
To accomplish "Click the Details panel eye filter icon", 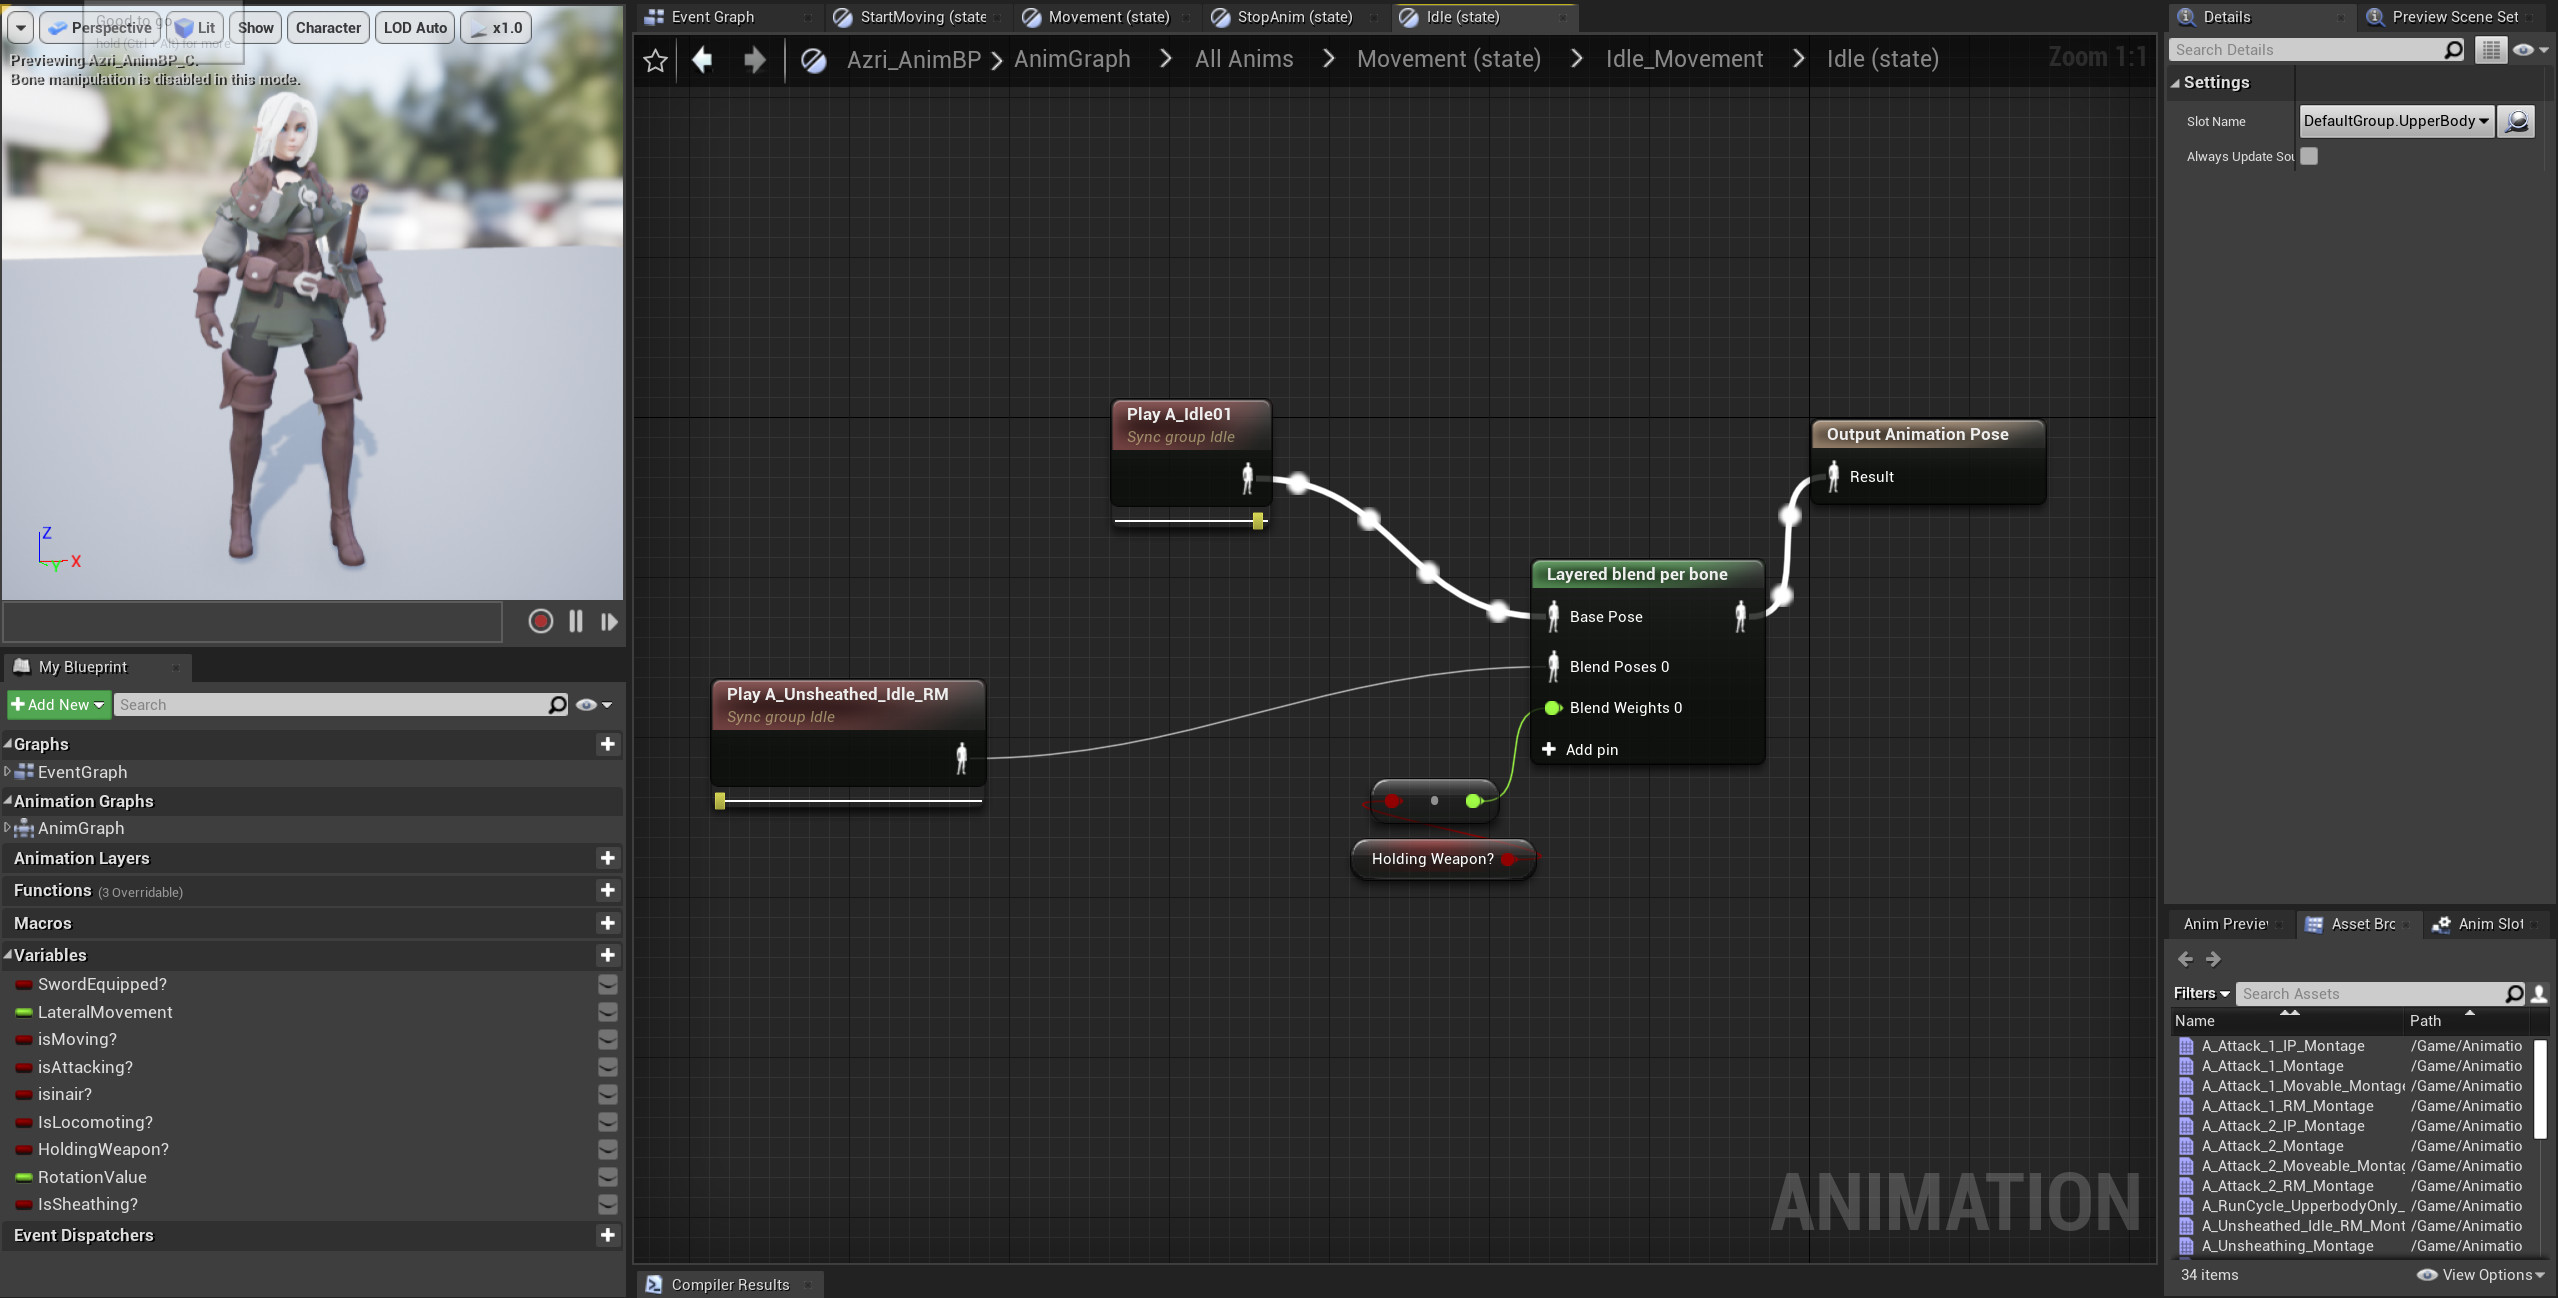I will [2524, 49].
